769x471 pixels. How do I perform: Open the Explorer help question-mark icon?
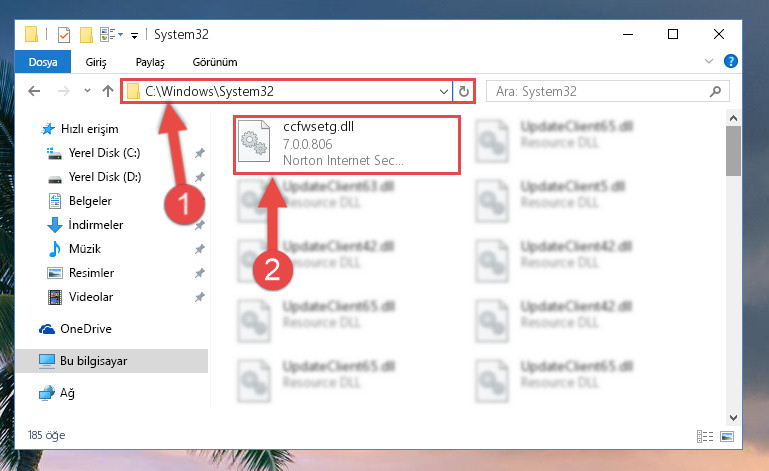(x=730, y=61)
